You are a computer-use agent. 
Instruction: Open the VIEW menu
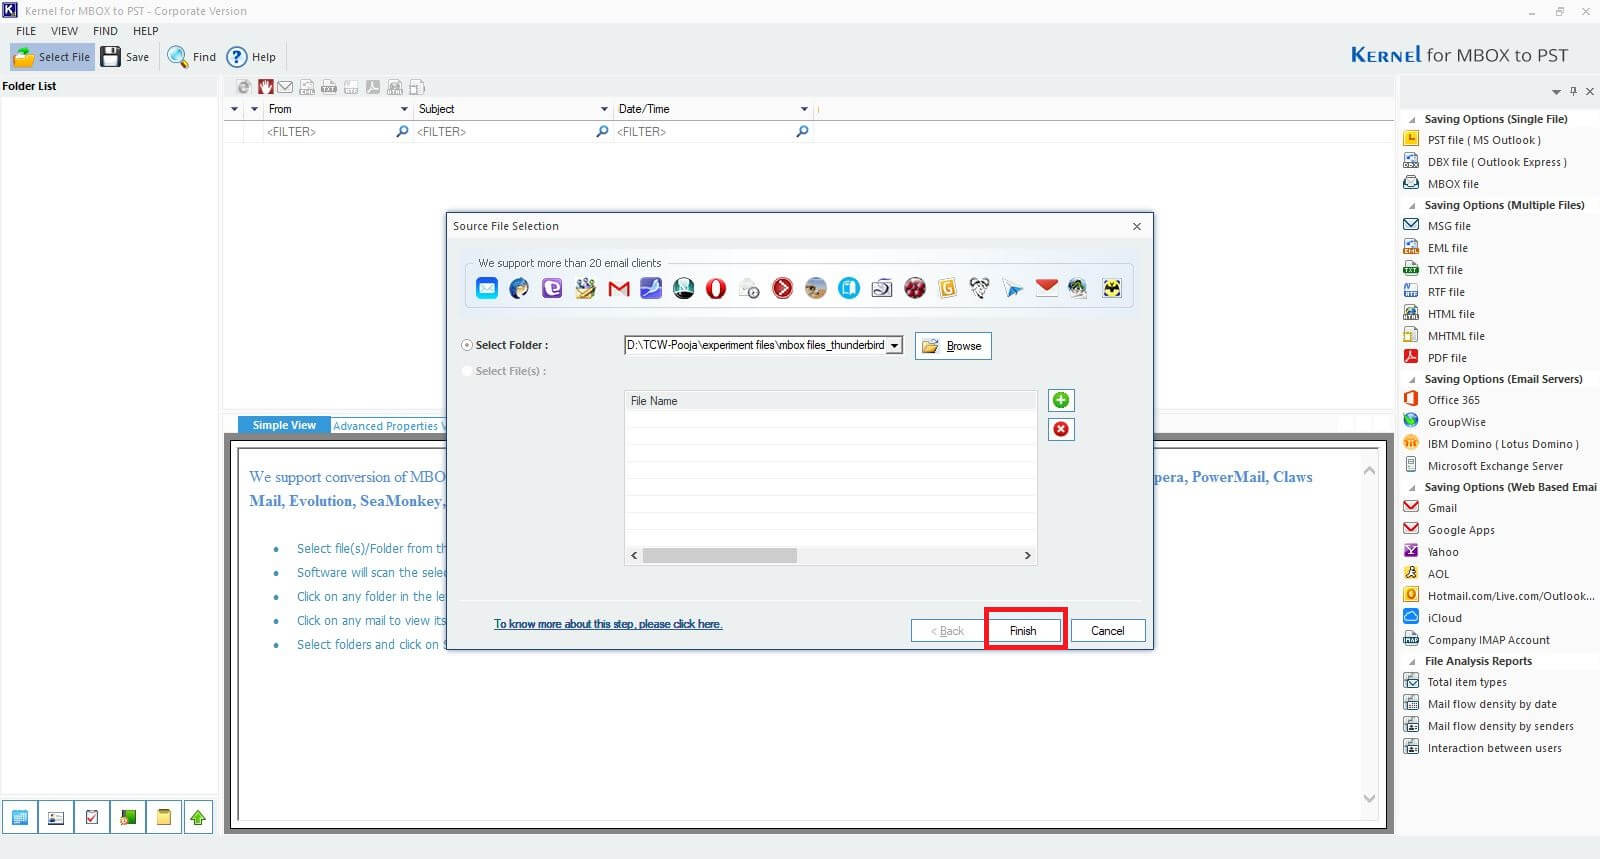click(64, 31)
